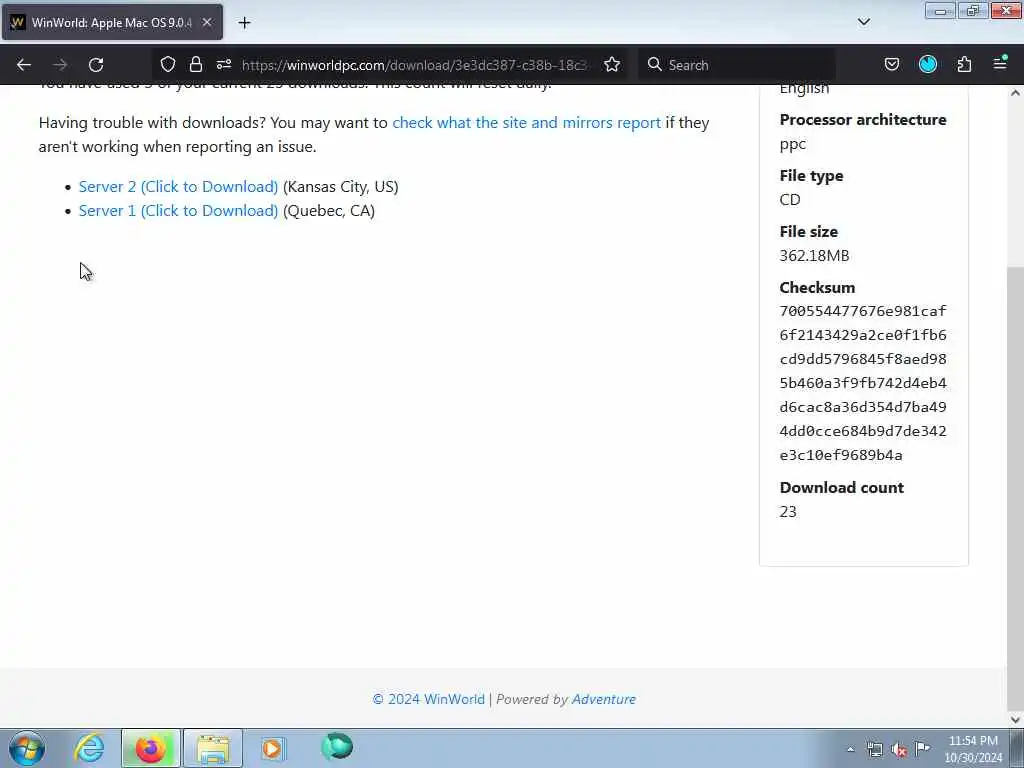This screenshot has height=768, width=1024.
Task: Click the search magnifier icon
Action: pos(654,64)
